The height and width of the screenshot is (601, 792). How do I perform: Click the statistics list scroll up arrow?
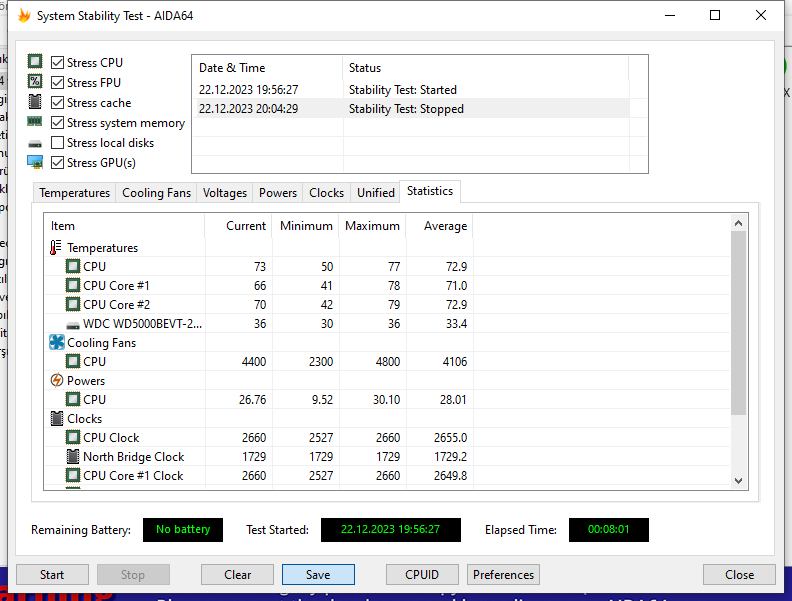tap(738, 223)
